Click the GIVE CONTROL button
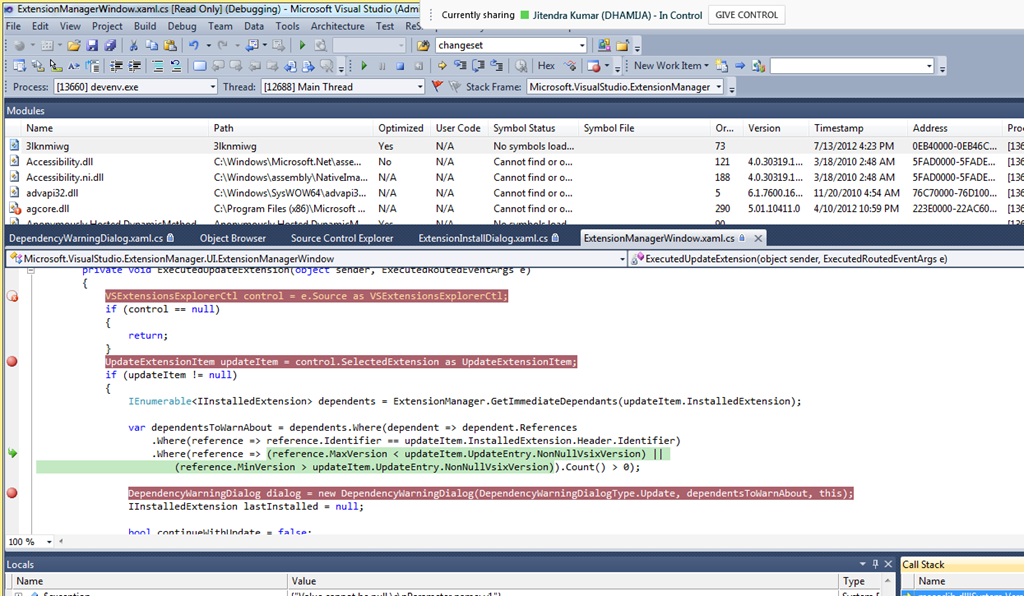This screenshot has height=596, width=1024. [x=746, y=15]
